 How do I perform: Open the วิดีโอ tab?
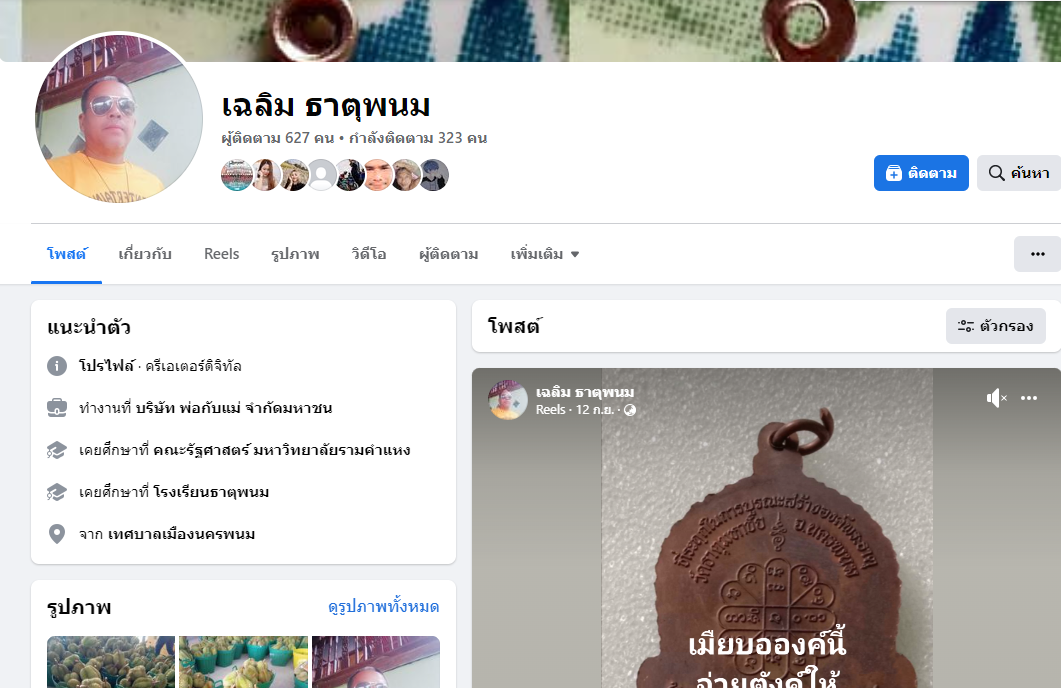coord(369,254)
